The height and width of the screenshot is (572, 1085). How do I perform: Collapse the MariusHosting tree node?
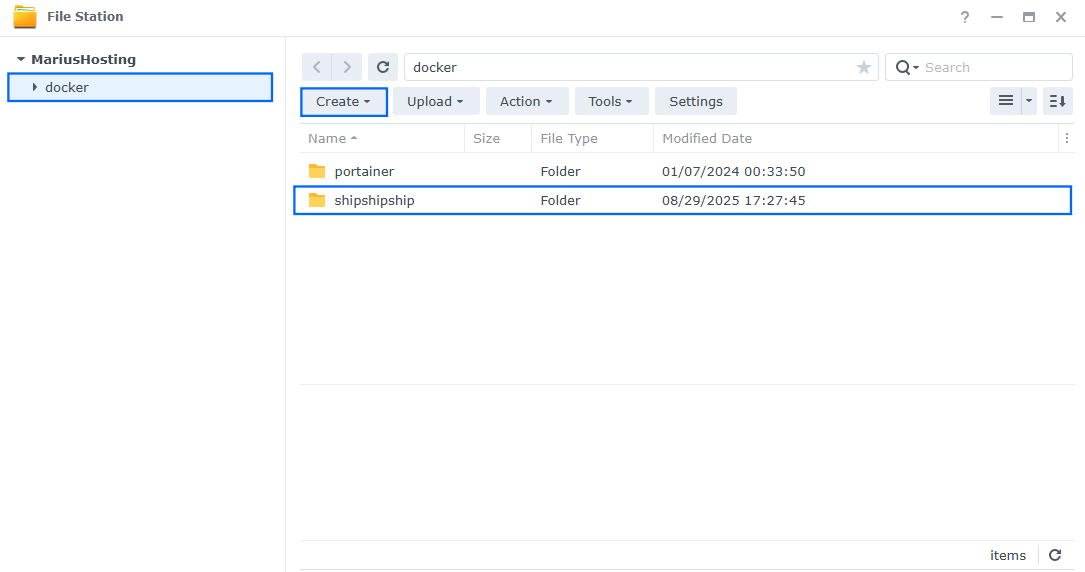(x=21, y=59)
